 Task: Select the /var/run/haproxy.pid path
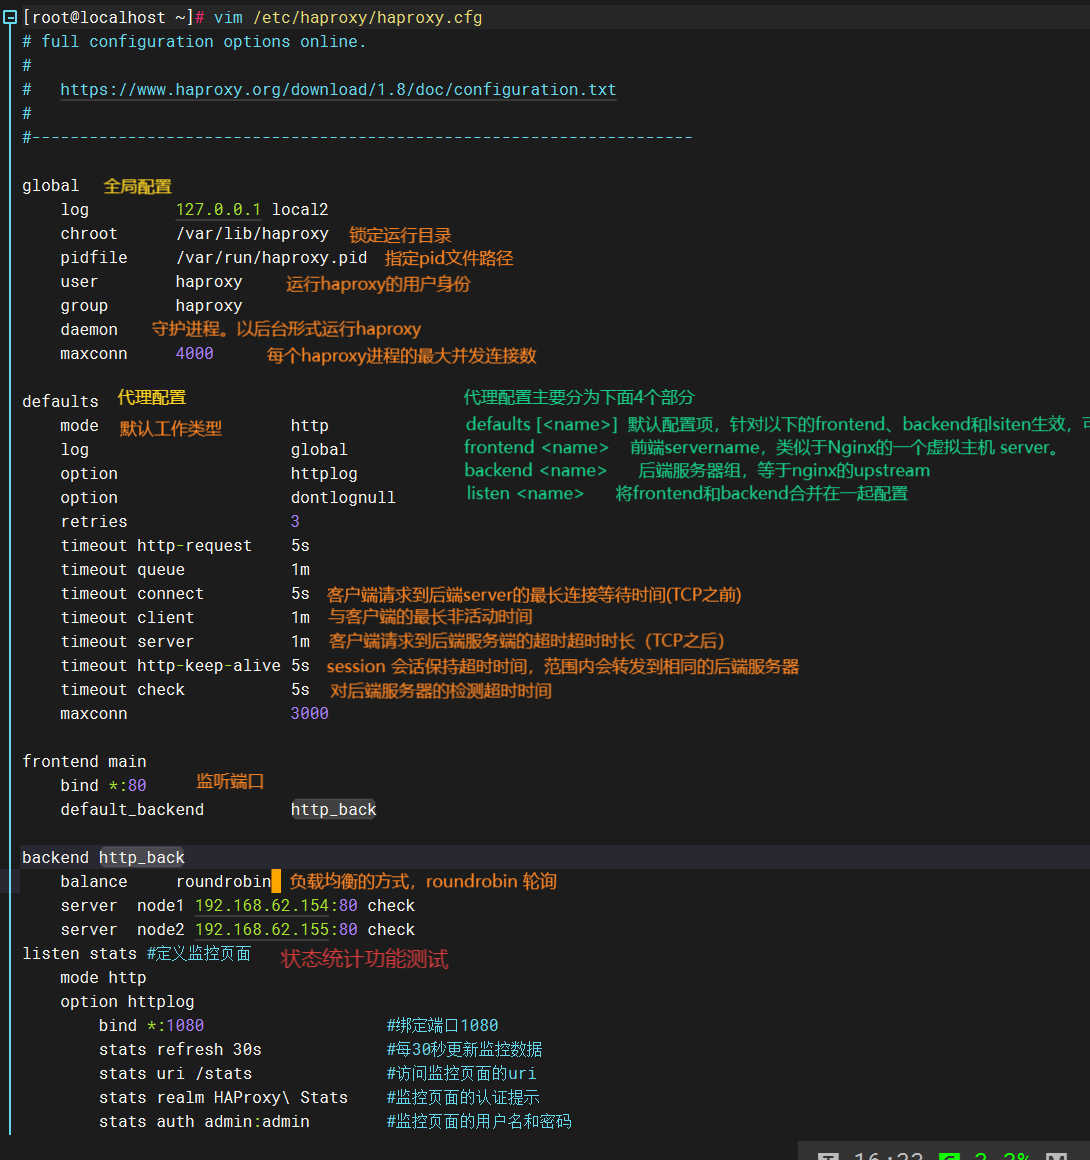(x=271, y=257)
